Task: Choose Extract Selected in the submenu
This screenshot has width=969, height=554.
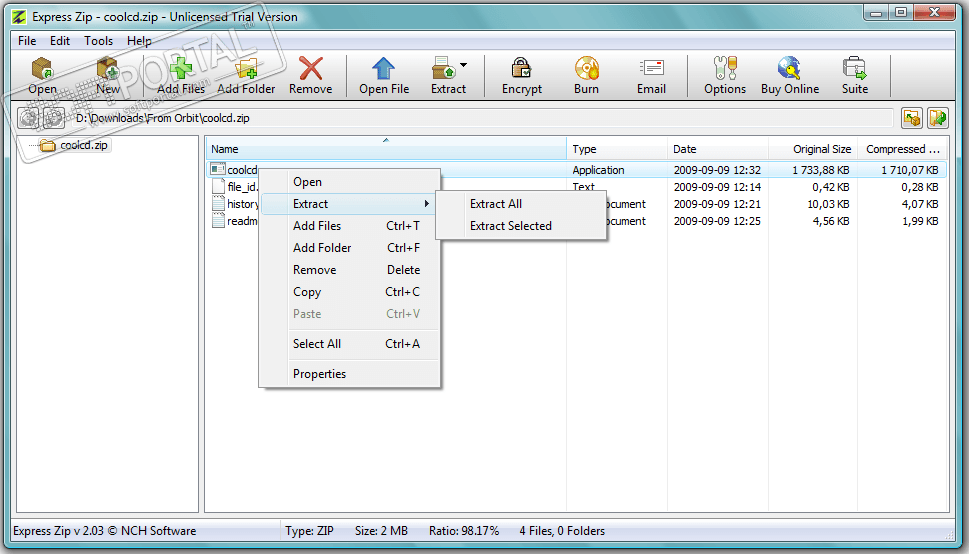Action: (521, 226)
